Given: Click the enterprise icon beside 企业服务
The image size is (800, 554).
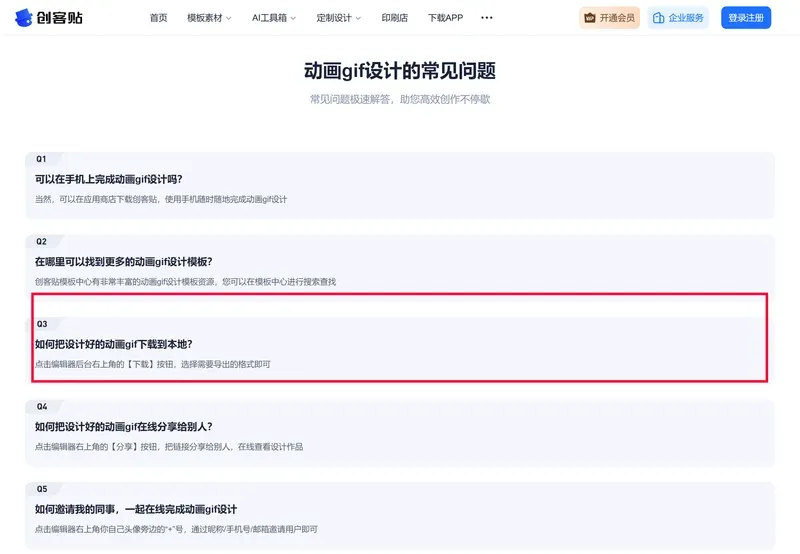Looking at the screenshot, I should [659, 18].
